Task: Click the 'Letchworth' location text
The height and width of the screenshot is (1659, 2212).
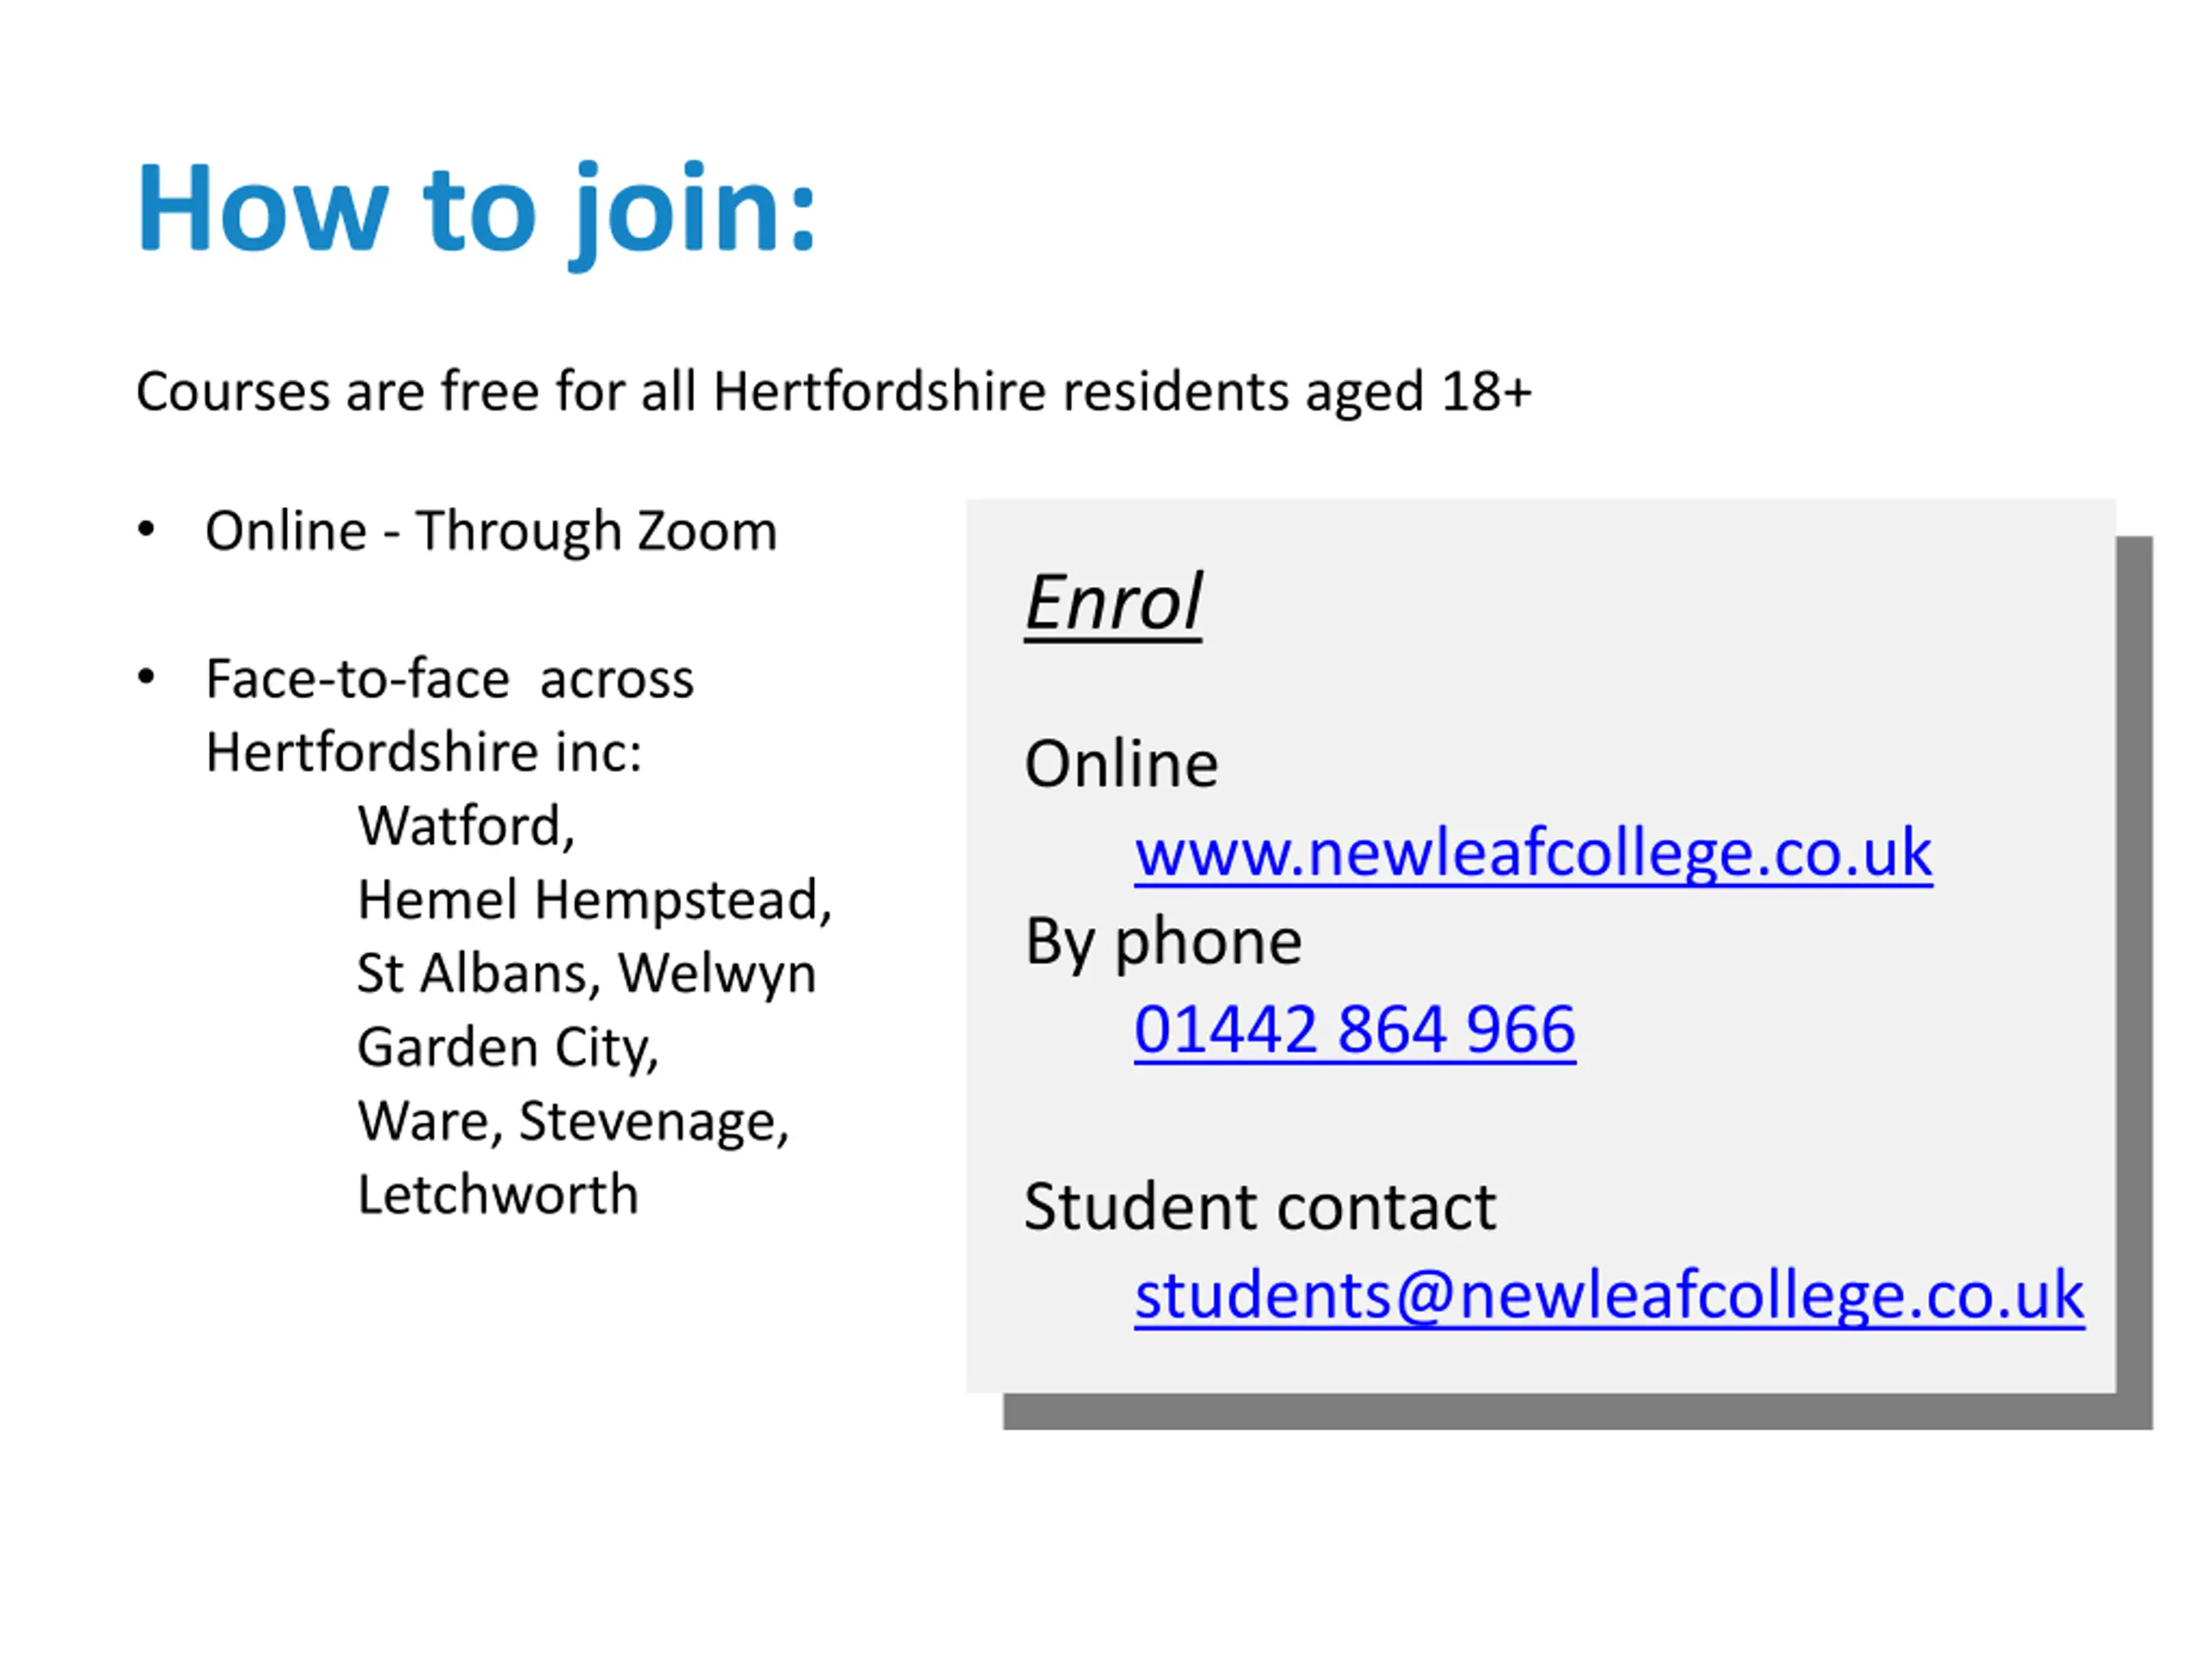Action: tap(498, 1194)
